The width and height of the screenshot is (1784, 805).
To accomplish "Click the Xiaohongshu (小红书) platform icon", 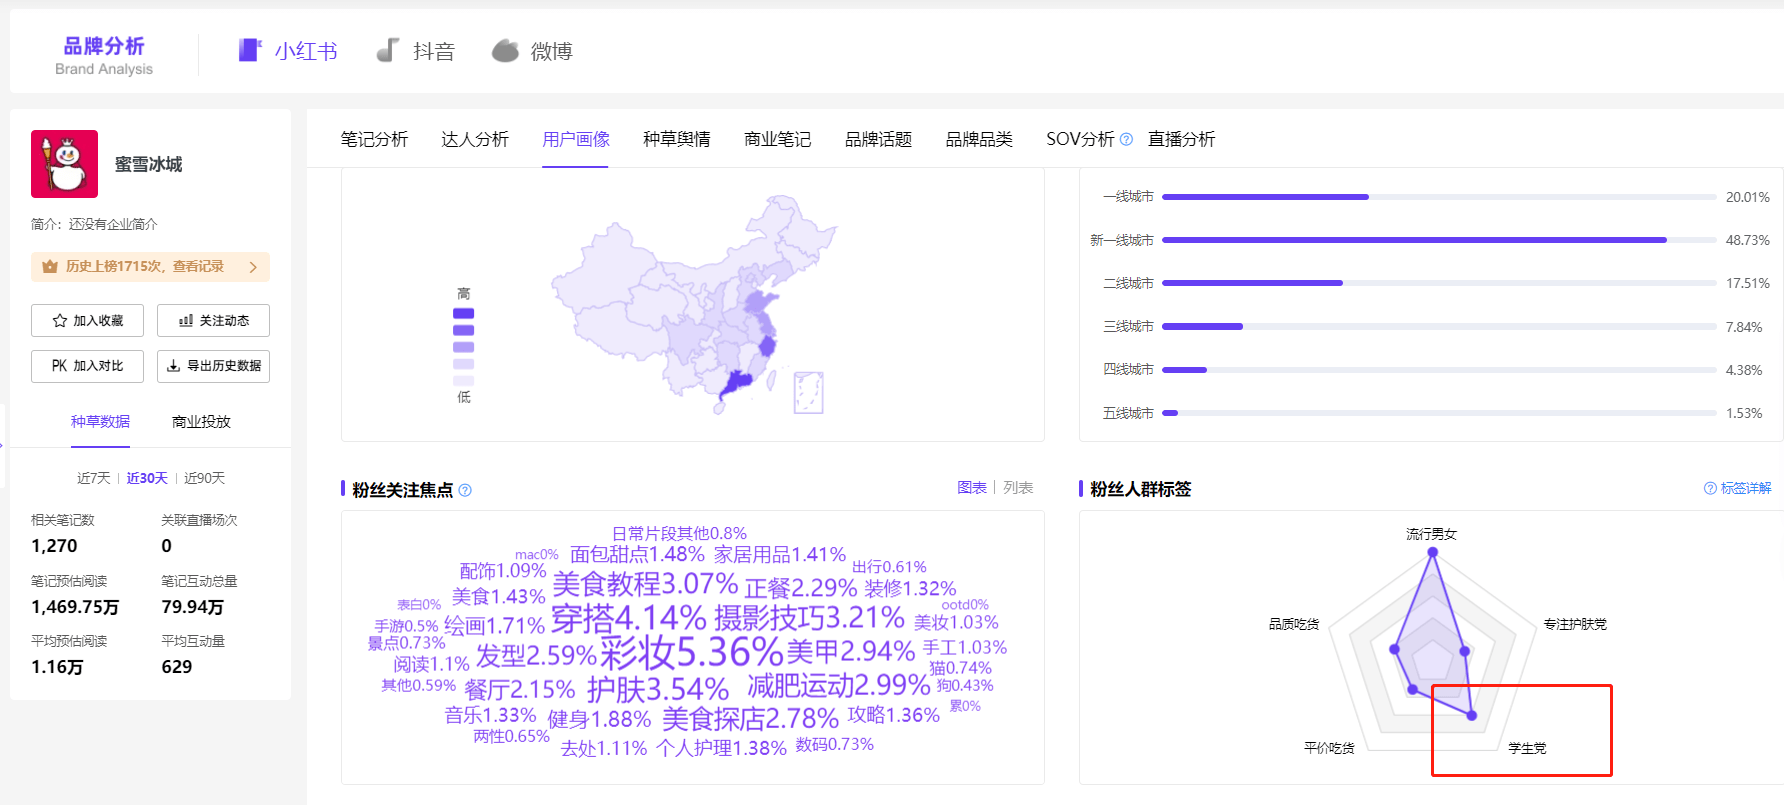I will (x=250, y=50).
